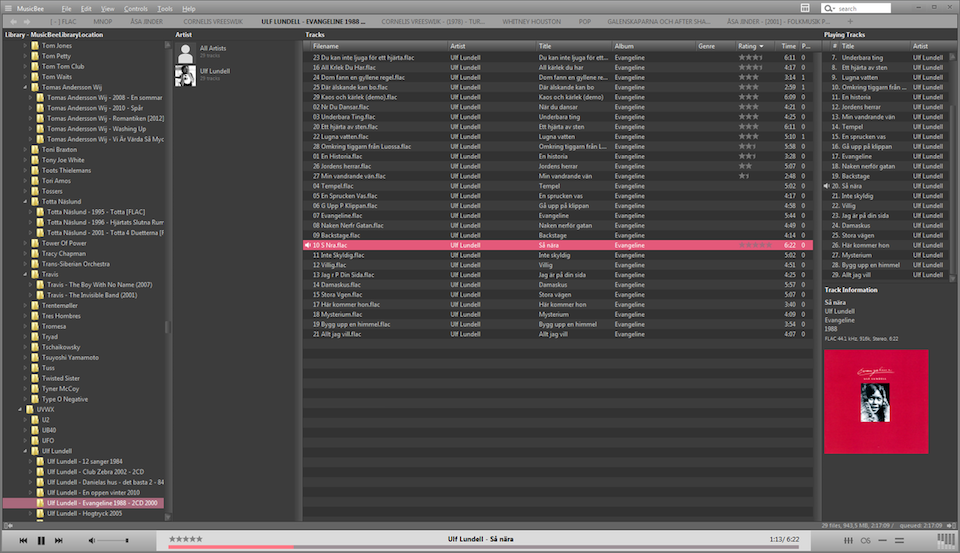Click the previous track button
Viewport: 960px width, 553px height.
[23, 541]
